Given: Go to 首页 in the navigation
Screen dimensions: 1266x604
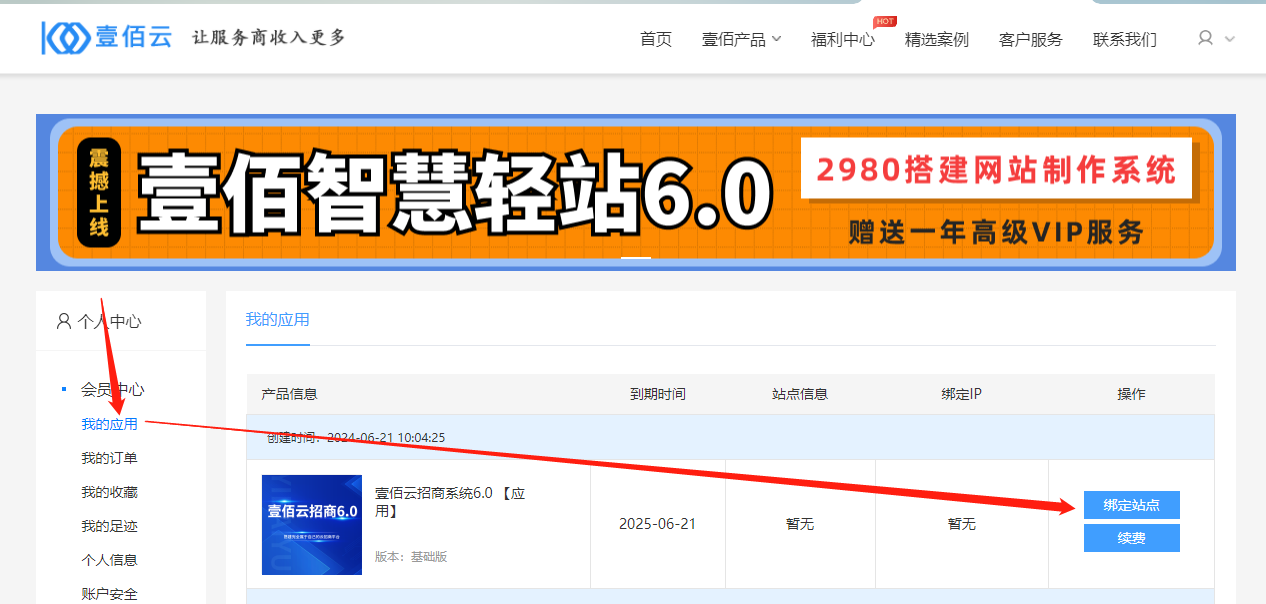Looking at the screenshot, I should click(x=656, y=40).
